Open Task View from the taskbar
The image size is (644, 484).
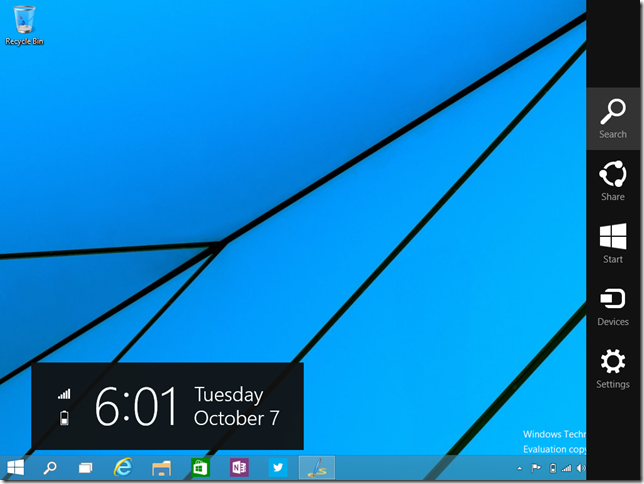click(85, 468)
